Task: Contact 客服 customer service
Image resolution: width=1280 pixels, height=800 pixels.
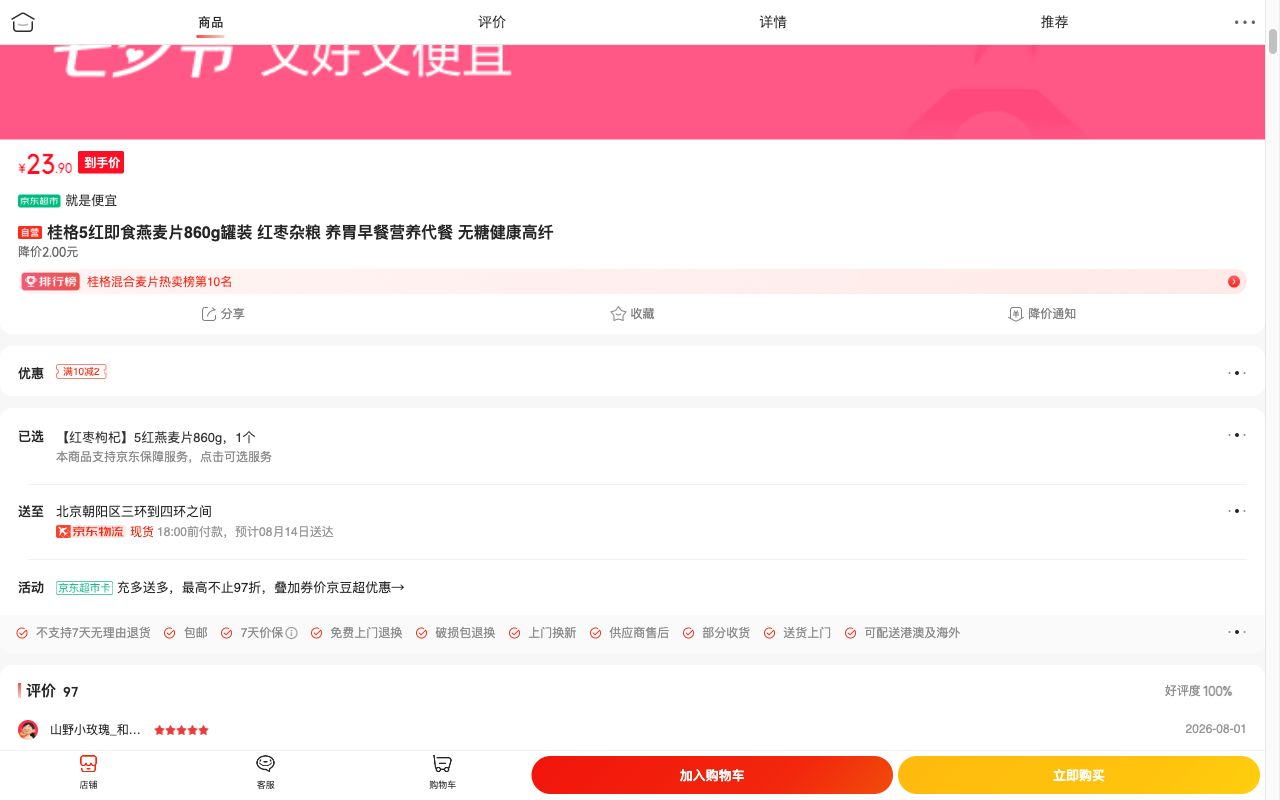Action: [x=265, y=771]
